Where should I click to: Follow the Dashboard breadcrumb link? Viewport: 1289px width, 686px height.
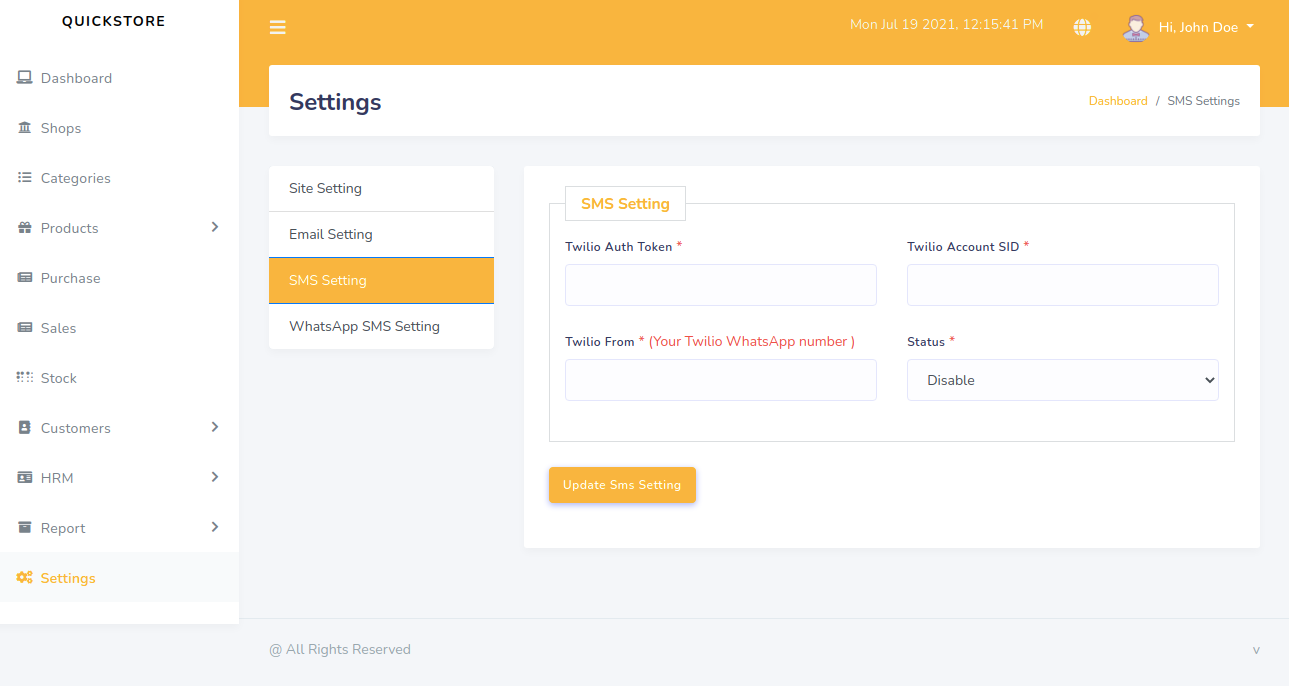click(1118, 101)
